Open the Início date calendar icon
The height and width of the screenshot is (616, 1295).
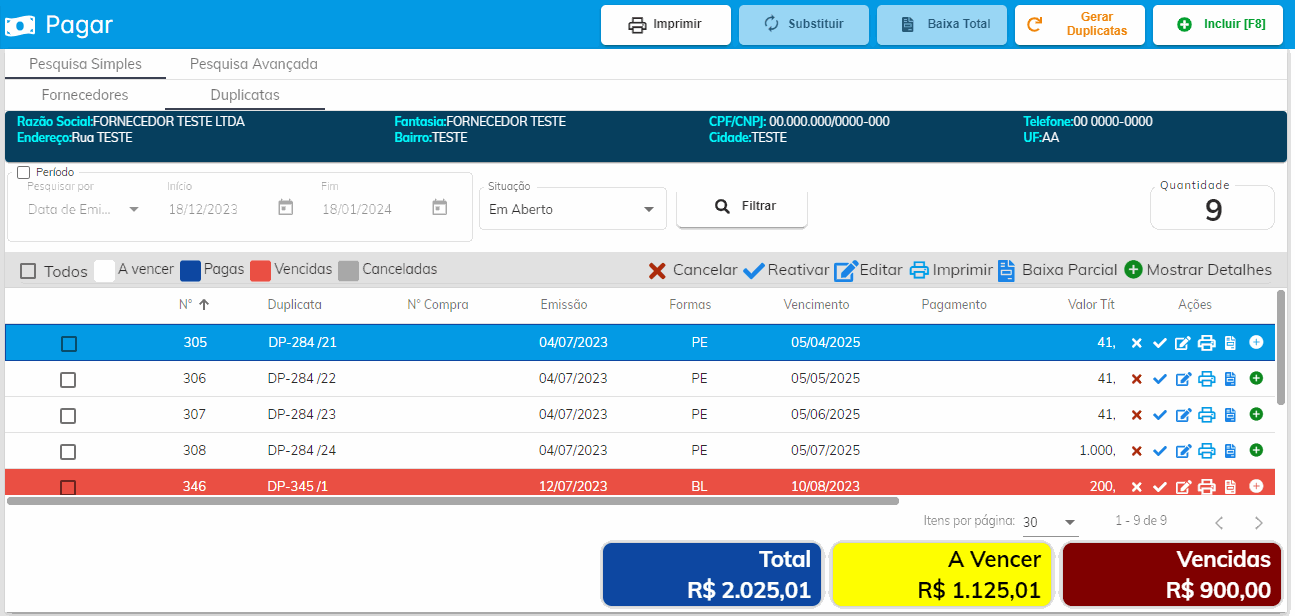[285, 207]
